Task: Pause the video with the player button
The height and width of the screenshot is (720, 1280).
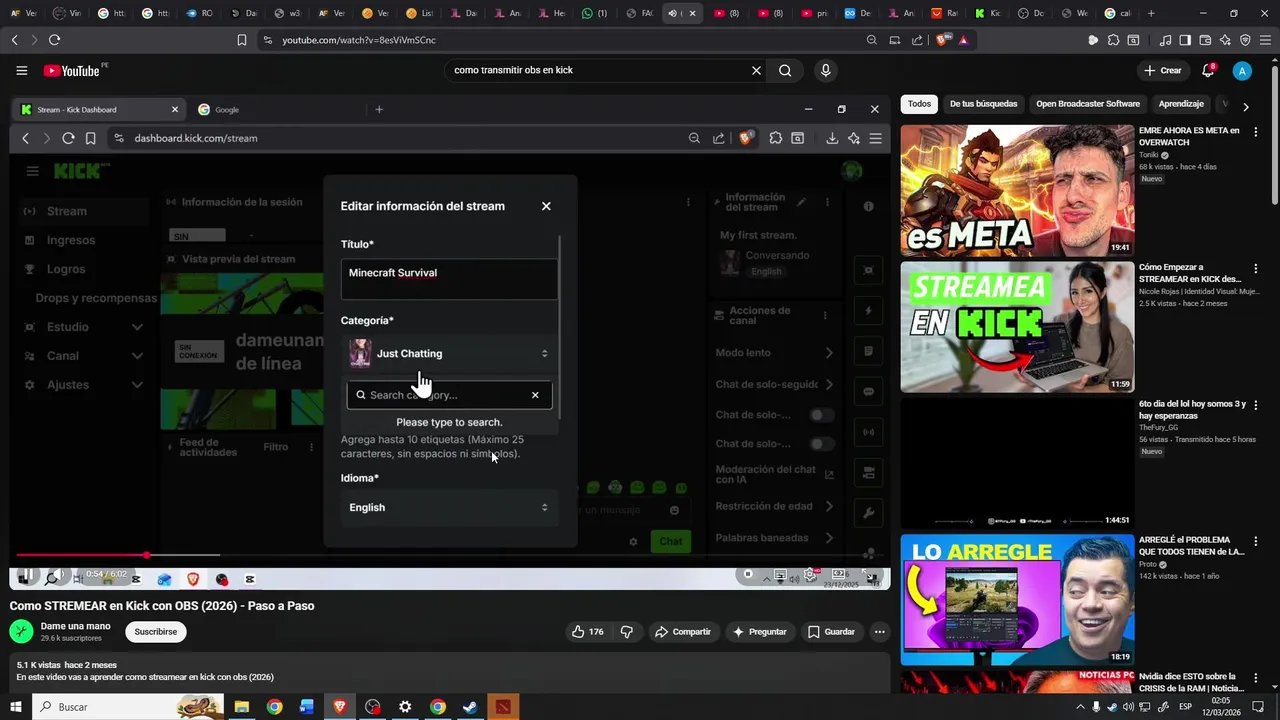Action: pos(27,575)
